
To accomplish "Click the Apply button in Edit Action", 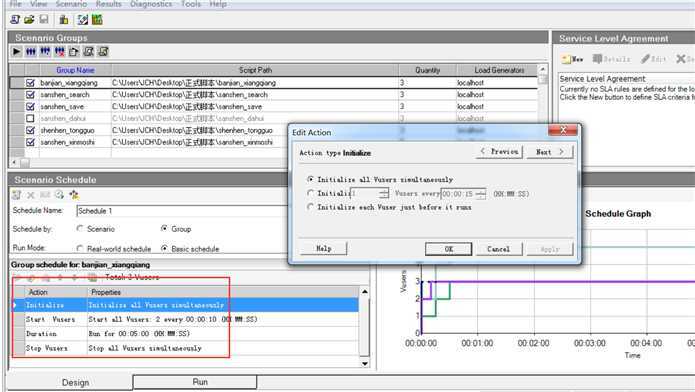I will click(550, 249).
